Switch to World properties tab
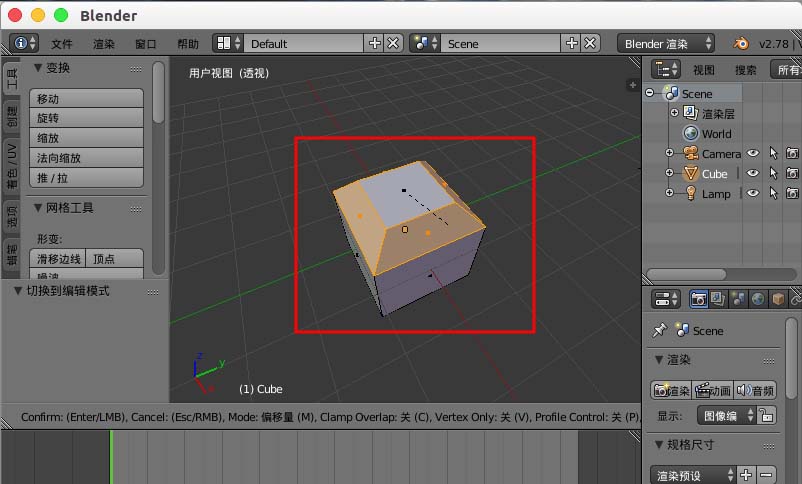Image resolution: width=802 pixels, height=484 pixels. tap(758, 299)
